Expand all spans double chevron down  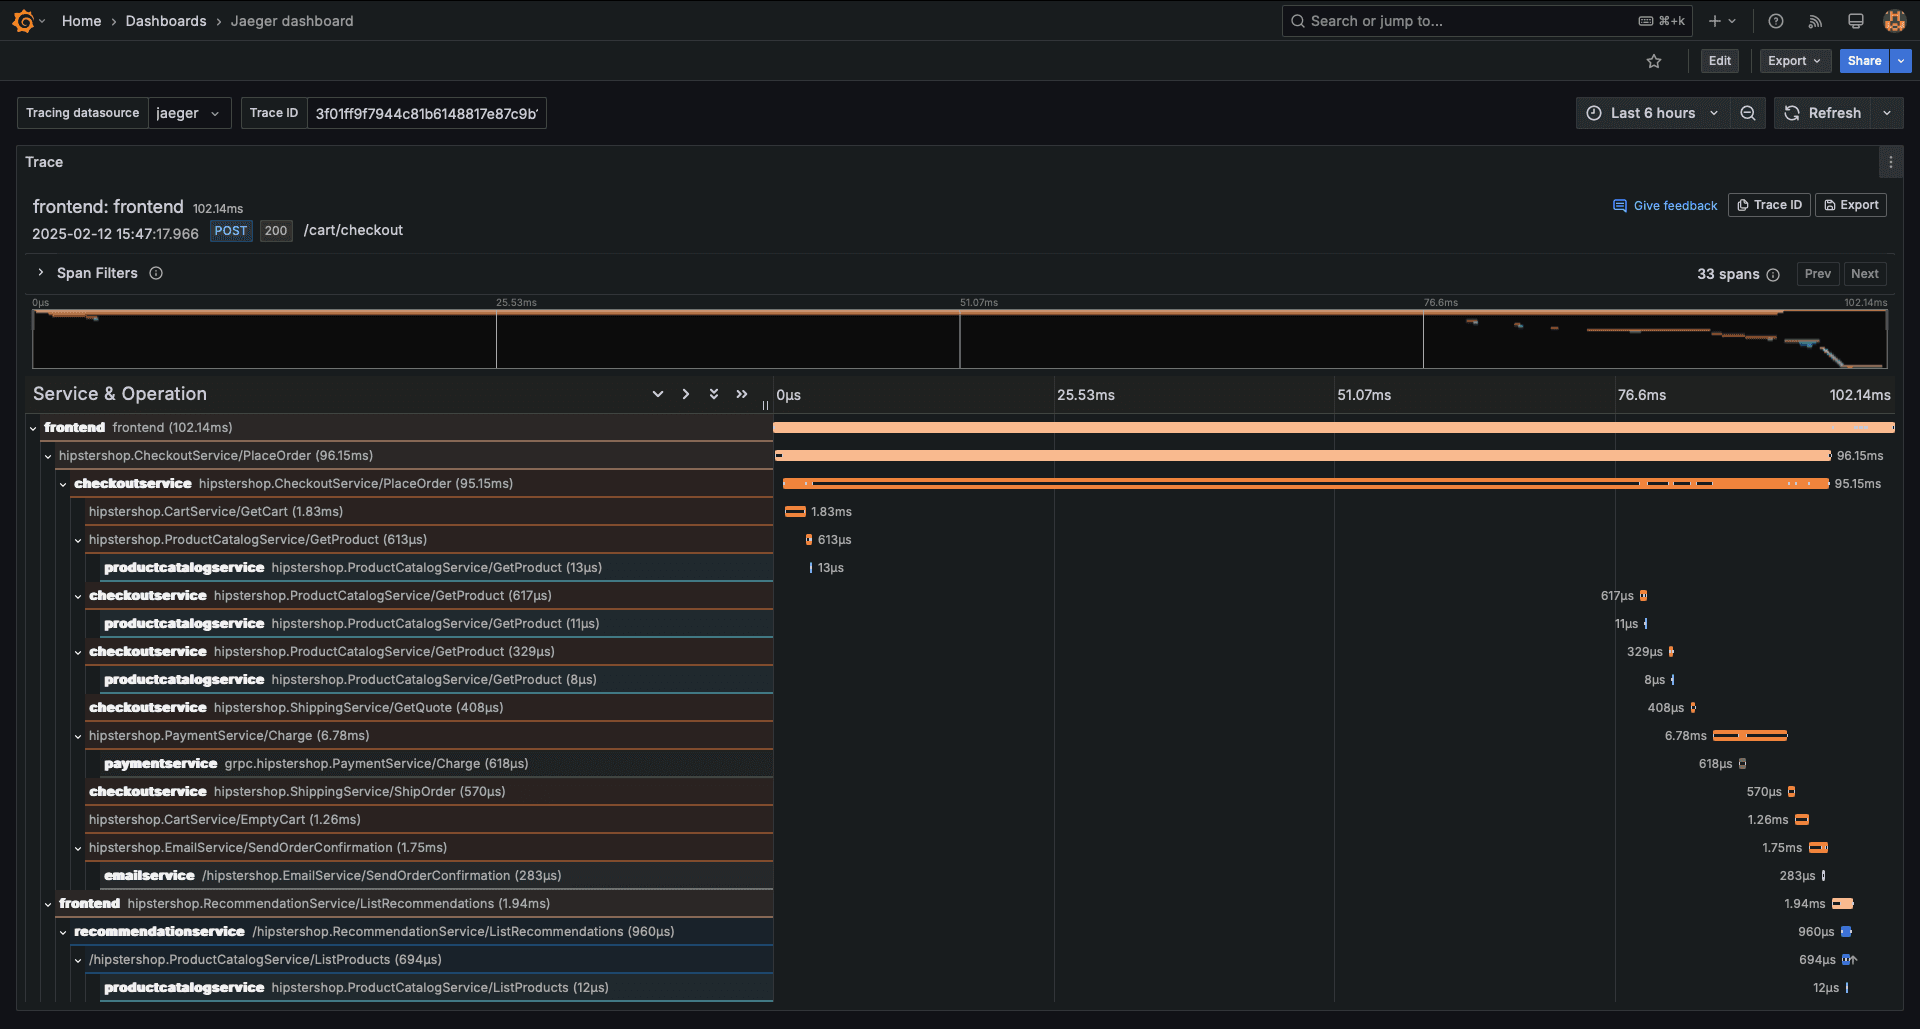pos(714,394)
